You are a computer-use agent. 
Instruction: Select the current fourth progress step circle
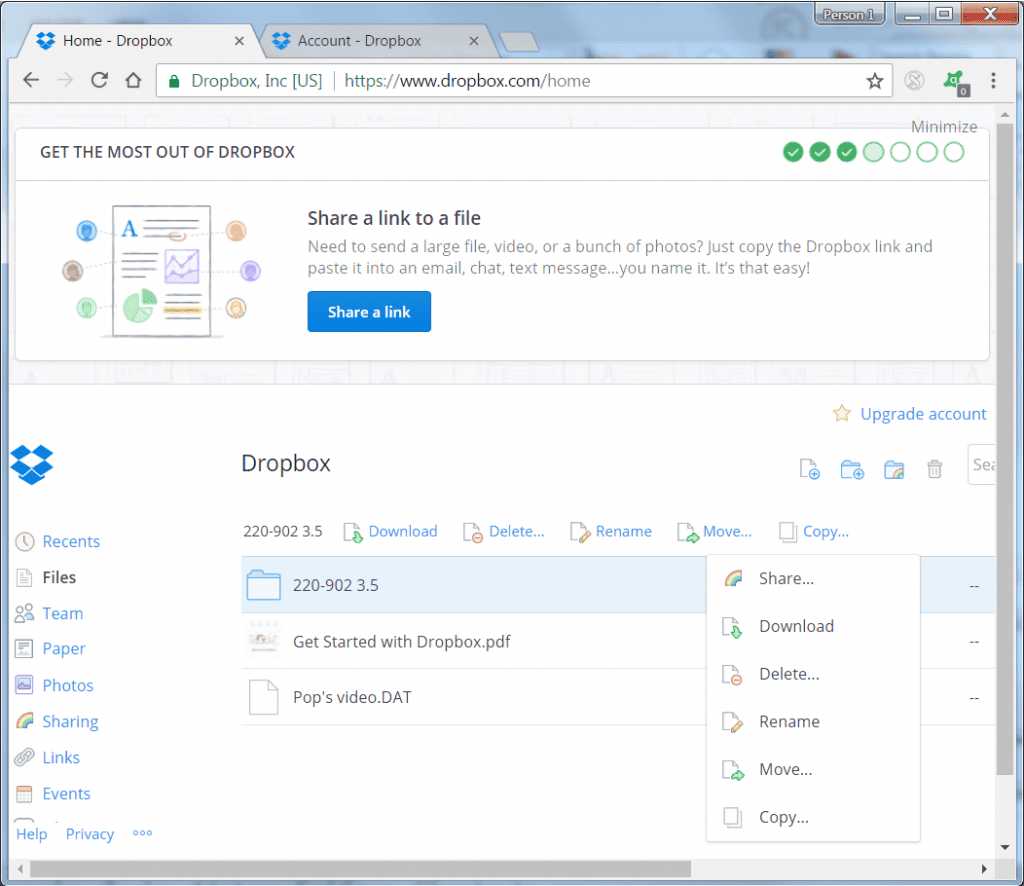click(873, 152)
